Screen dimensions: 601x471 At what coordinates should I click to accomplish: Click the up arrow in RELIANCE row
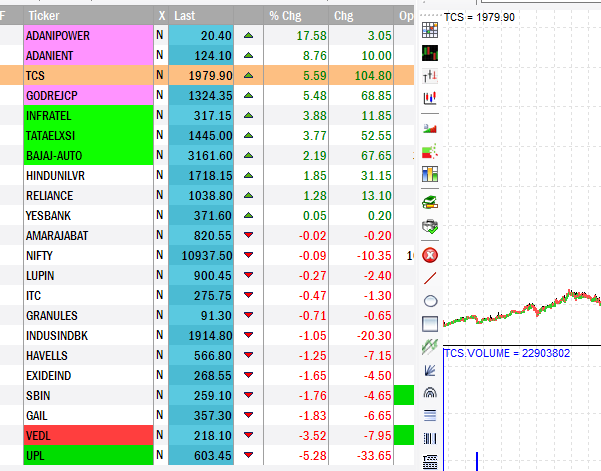(x=248, y=195)
